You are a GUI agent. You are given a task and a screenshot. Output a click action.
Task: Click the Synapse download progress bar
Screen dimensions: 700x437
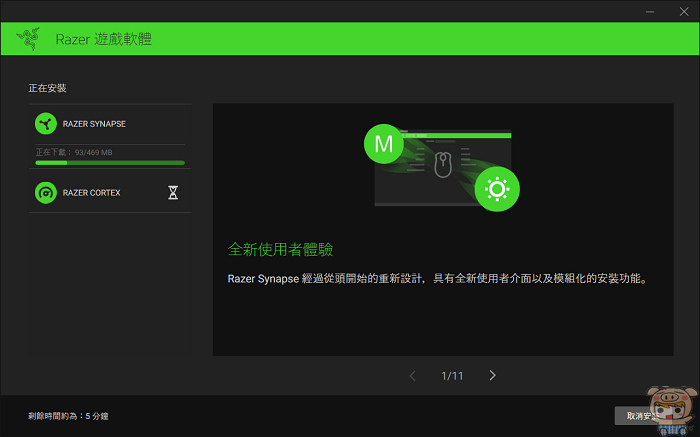pyautogui.click(x=110, y=163)
